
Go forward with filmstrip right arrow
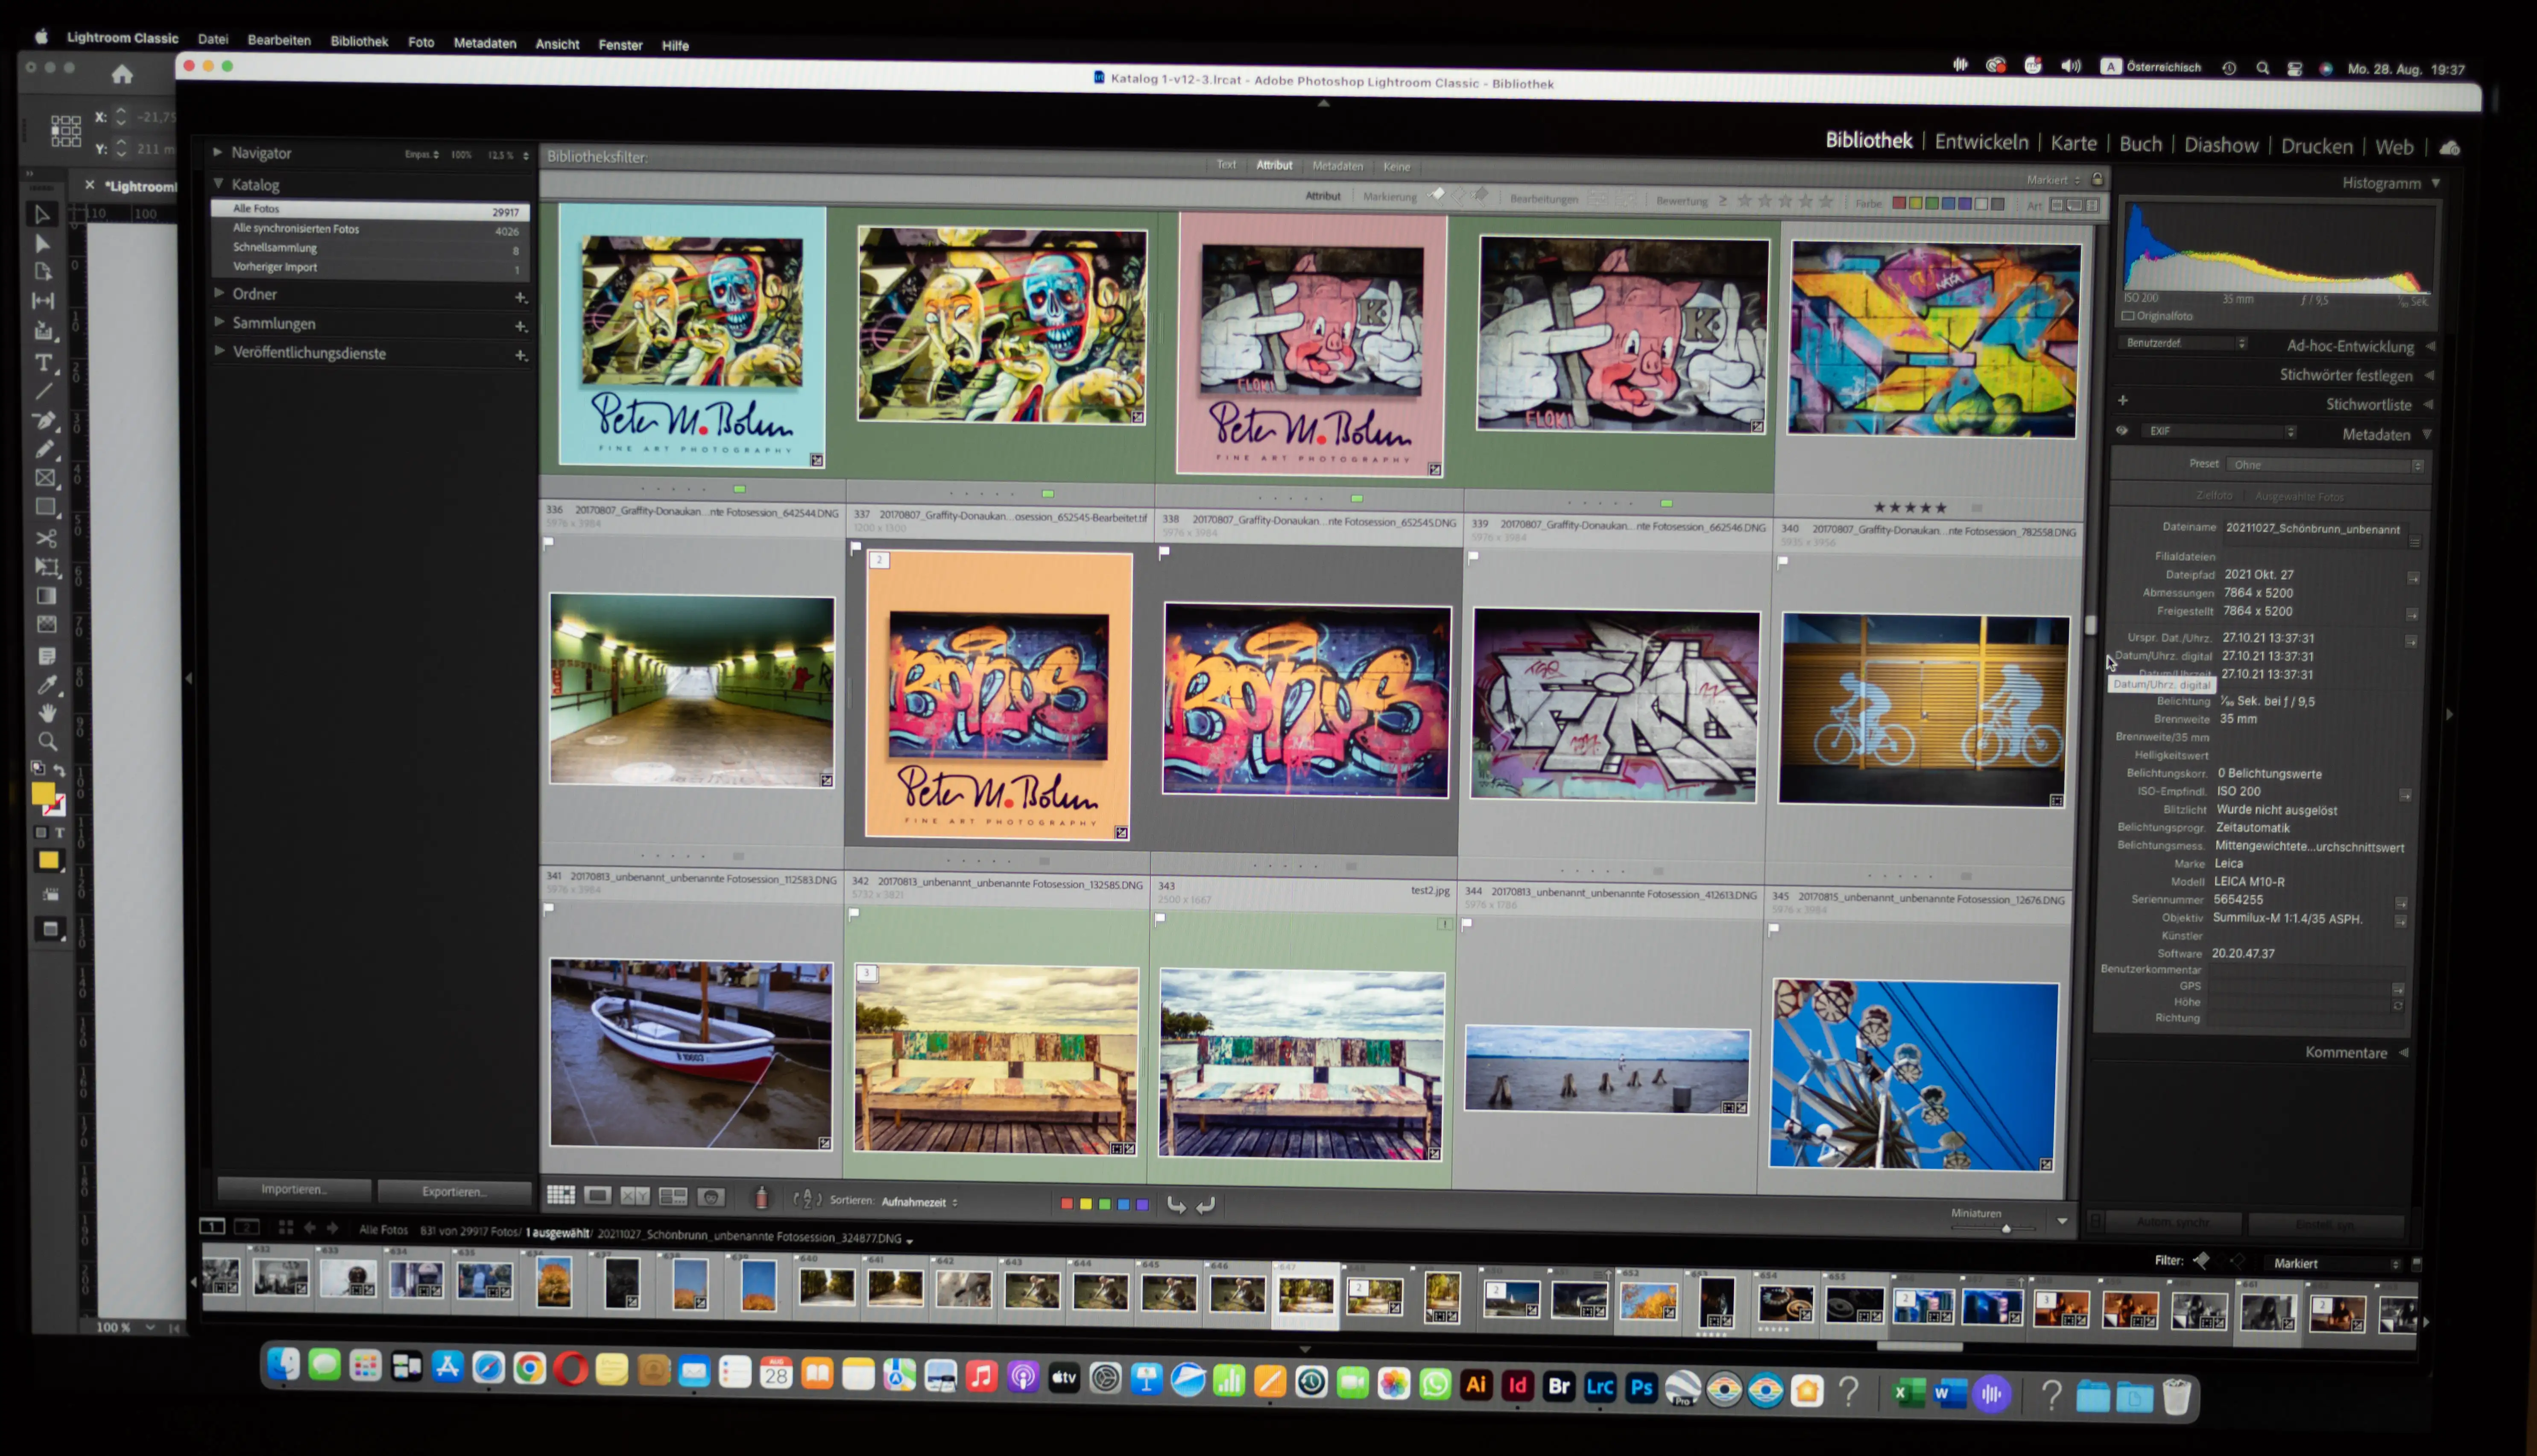pos(333,1228)
